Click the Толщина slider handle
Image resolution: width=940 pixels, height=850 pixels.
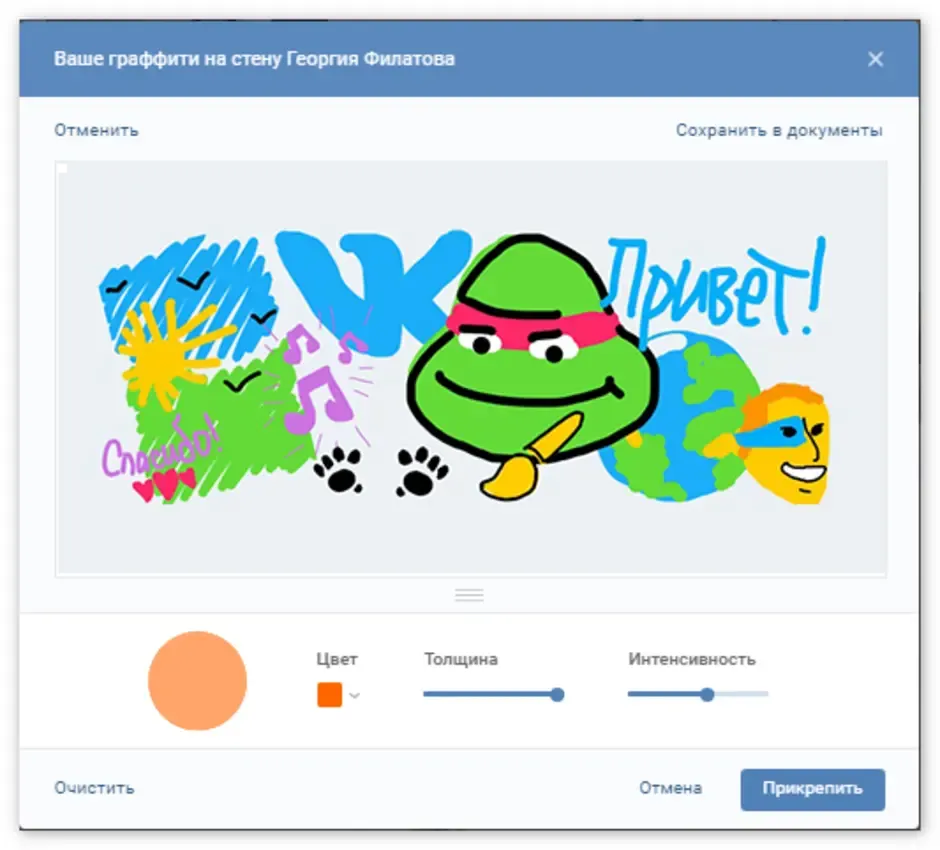(x=557, y=694)
